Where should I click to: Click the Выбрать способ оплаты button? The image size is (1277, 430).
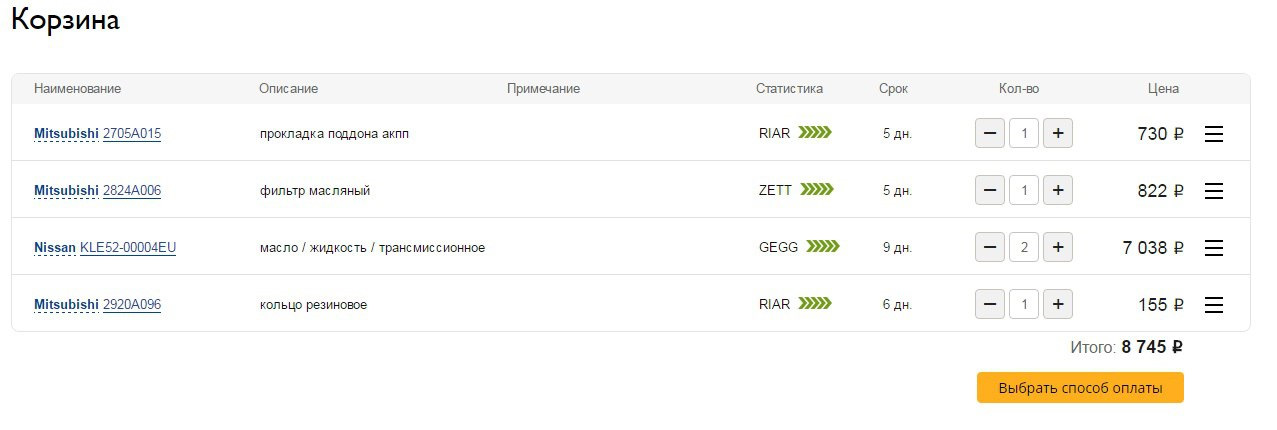(x=1080, y=388)
